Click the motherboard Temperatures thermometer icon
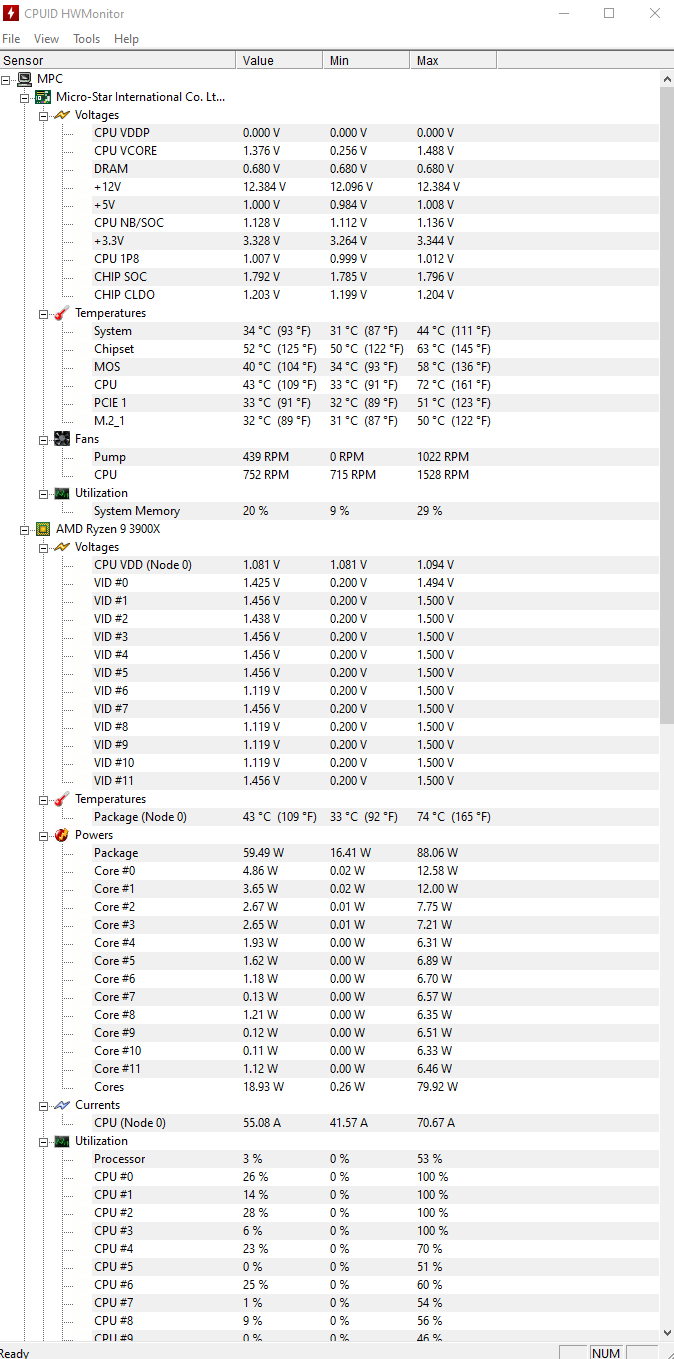 (62, 313)
